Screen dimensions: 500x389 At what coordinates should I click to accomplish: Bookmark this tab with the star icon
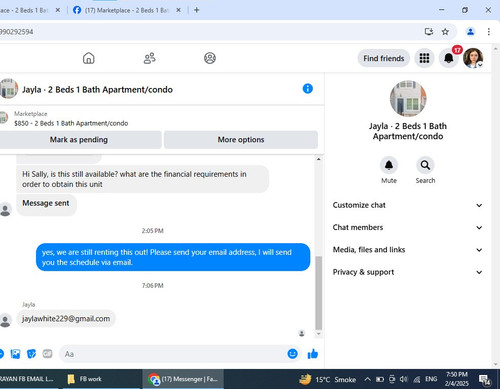point(445,32)
